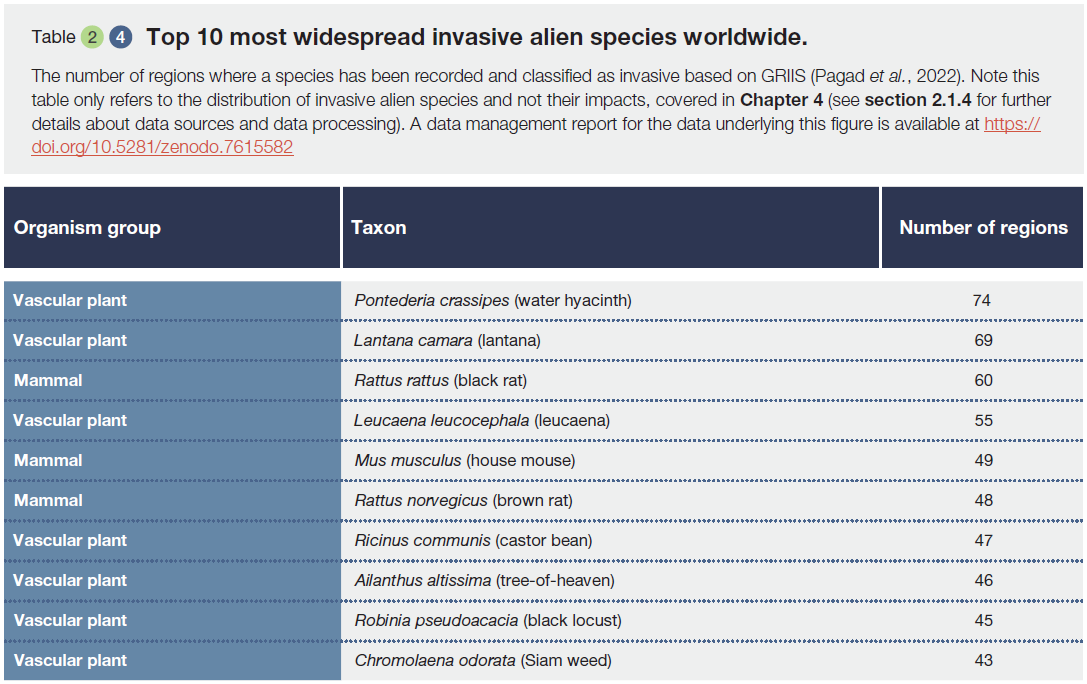Click the dark blue number 4 badge

click(121, 37)
